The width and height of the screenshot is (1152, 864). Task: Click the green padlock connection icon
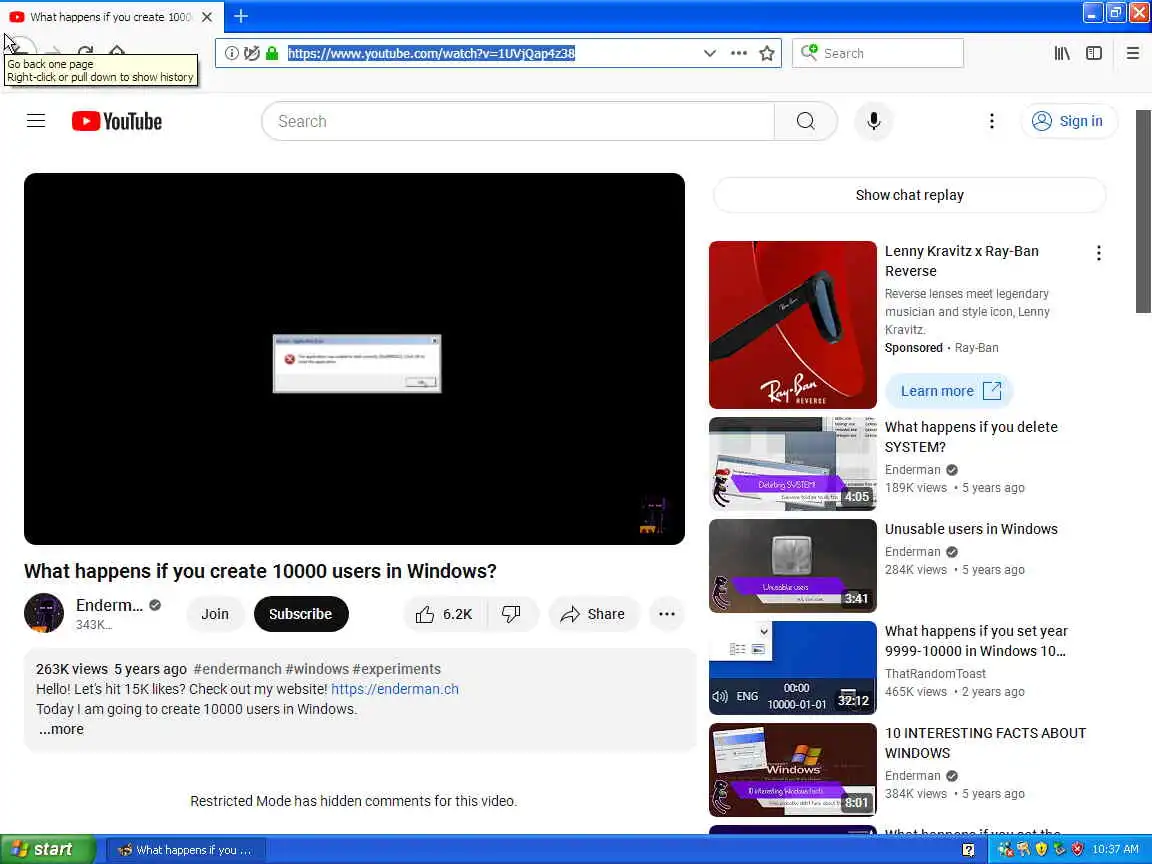pos(272,53)
